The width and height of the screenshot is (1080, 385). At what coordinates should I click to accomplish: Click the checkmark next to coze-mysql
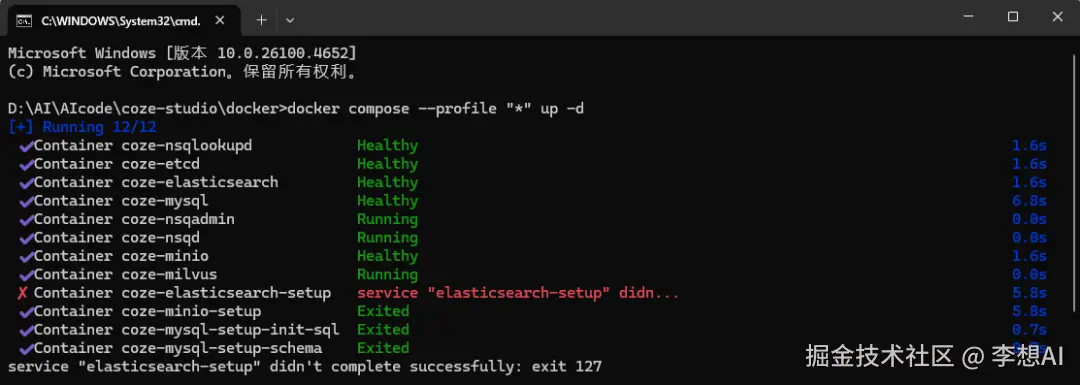tap(25, 201)
